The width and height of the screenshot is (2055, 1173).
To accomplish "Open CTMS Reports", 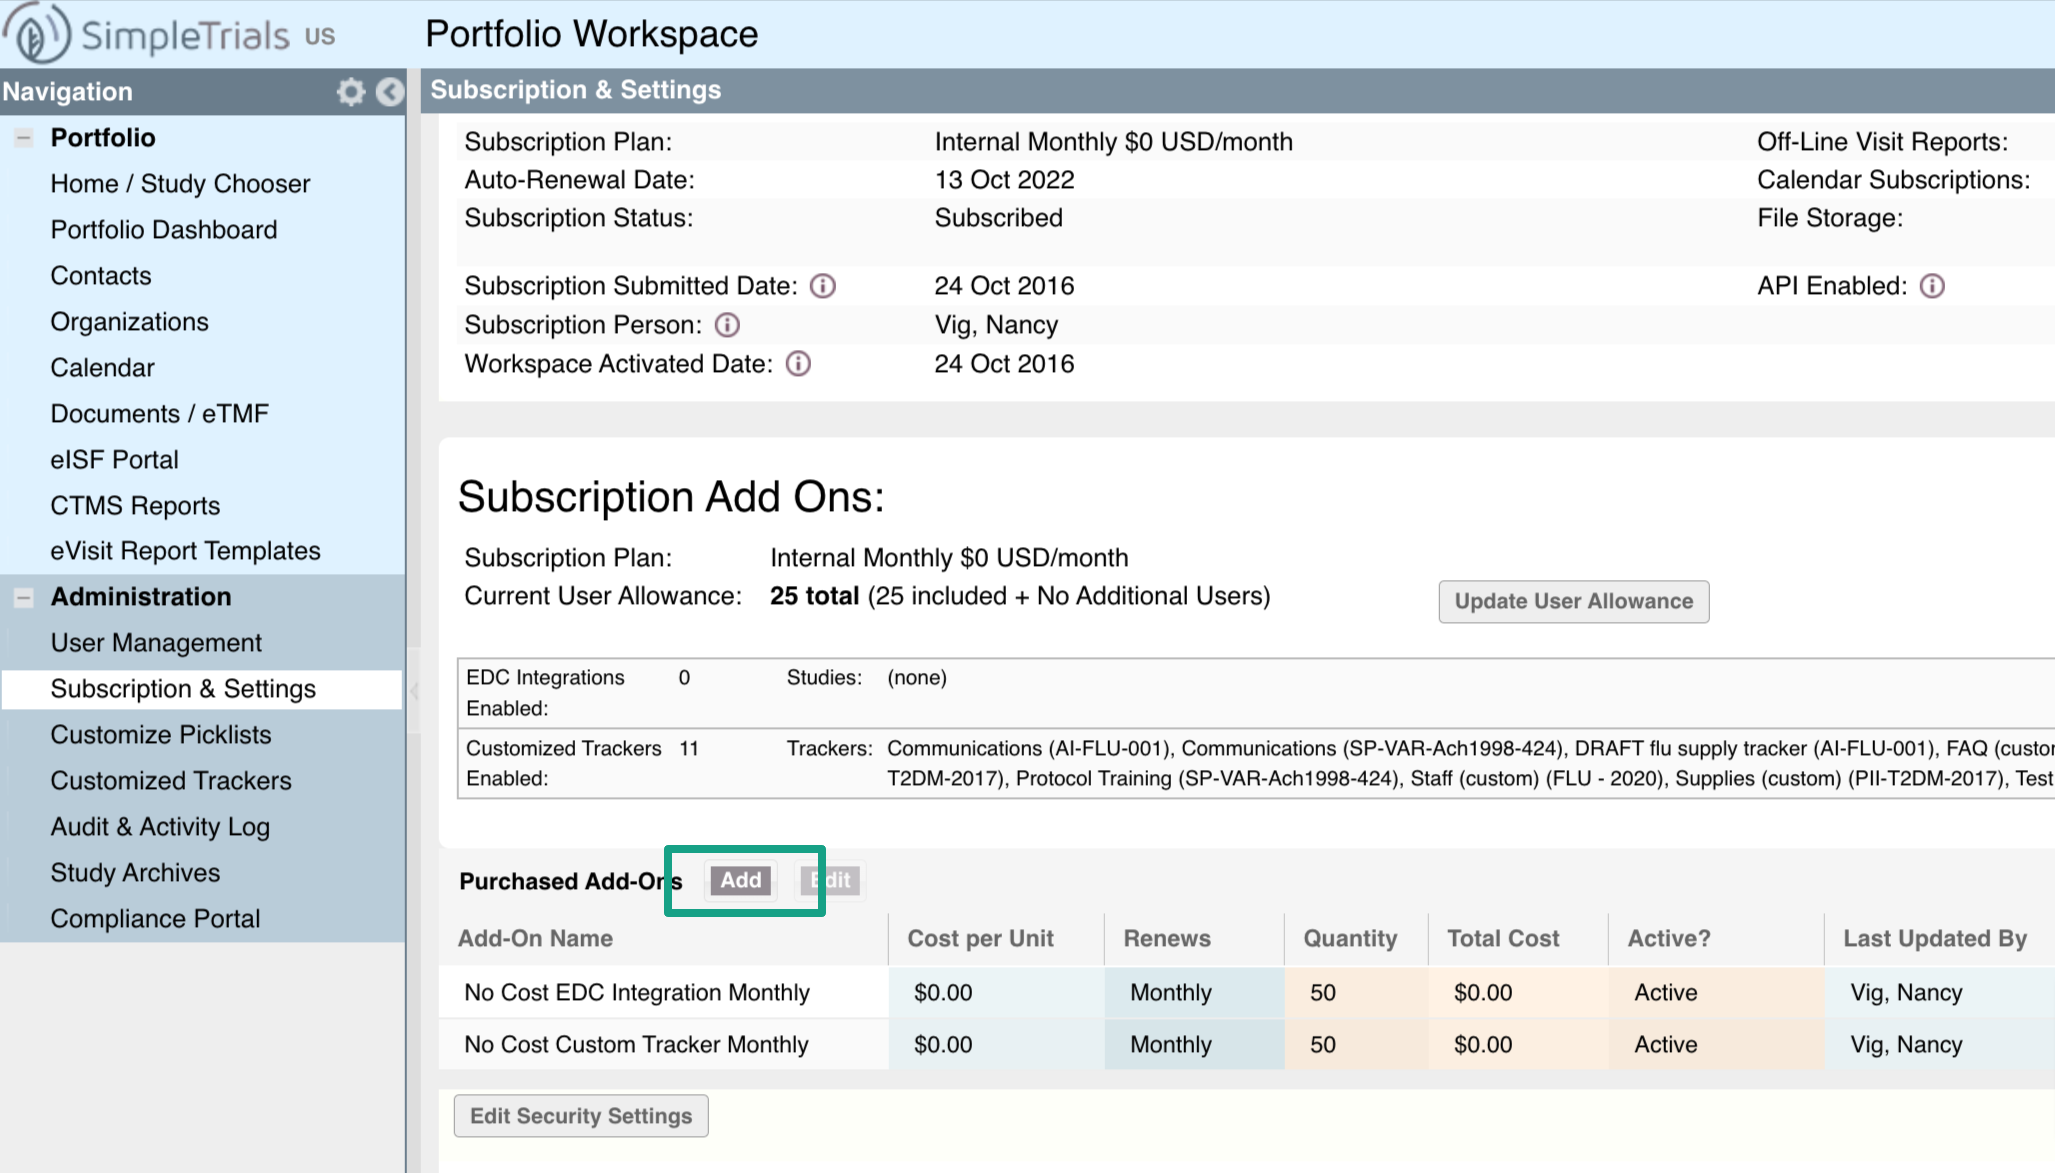I will 135,506.
